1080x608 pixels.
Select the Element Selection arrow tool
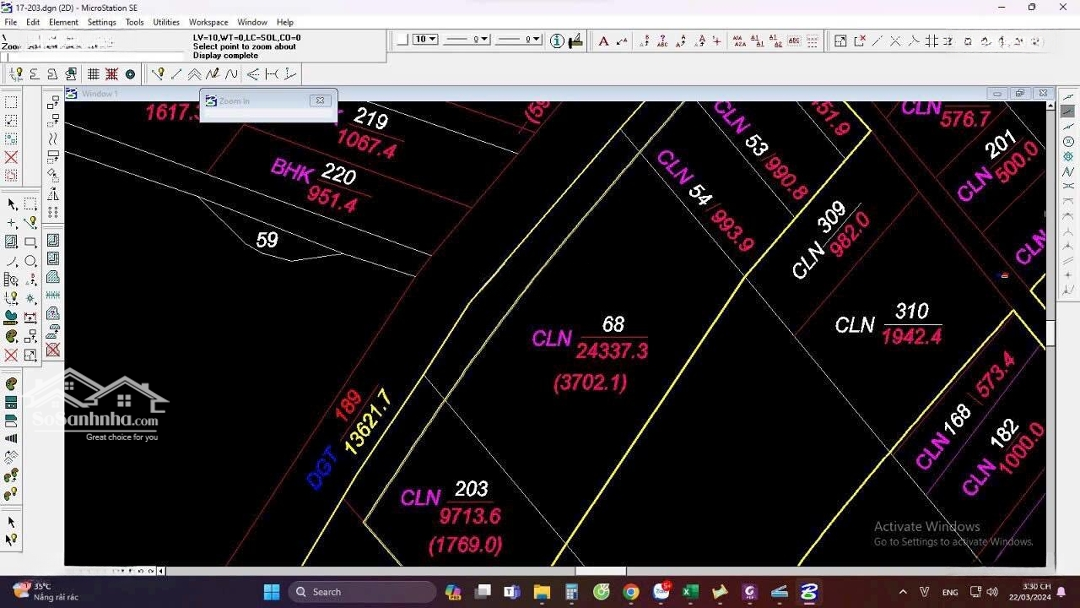pyautogui.click(x=11, y=204)
